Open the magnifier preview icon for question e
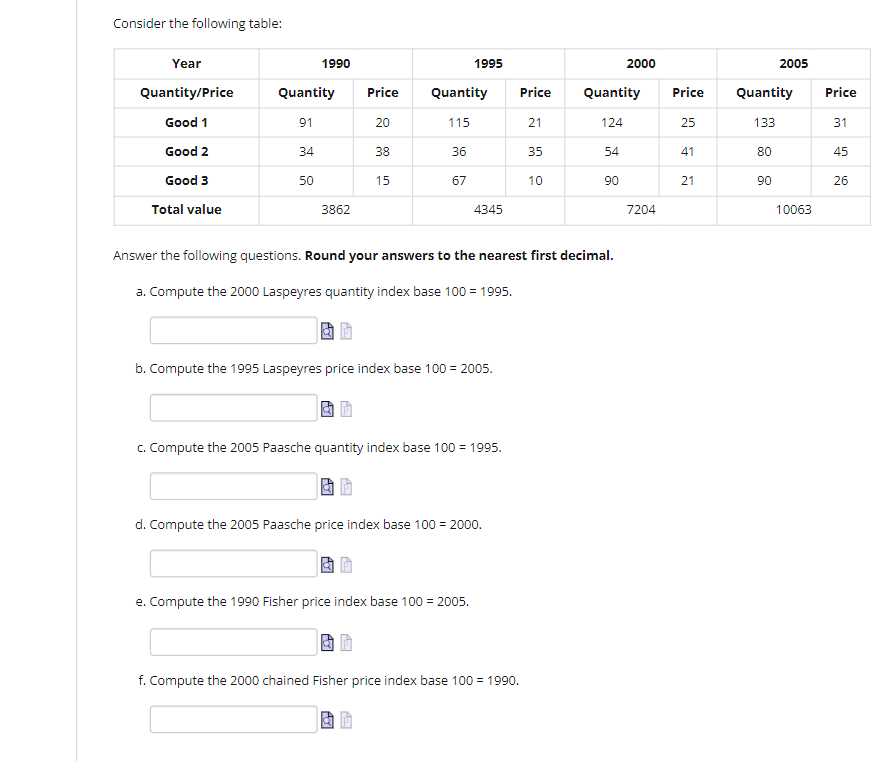886x763 pixels. 327,643
